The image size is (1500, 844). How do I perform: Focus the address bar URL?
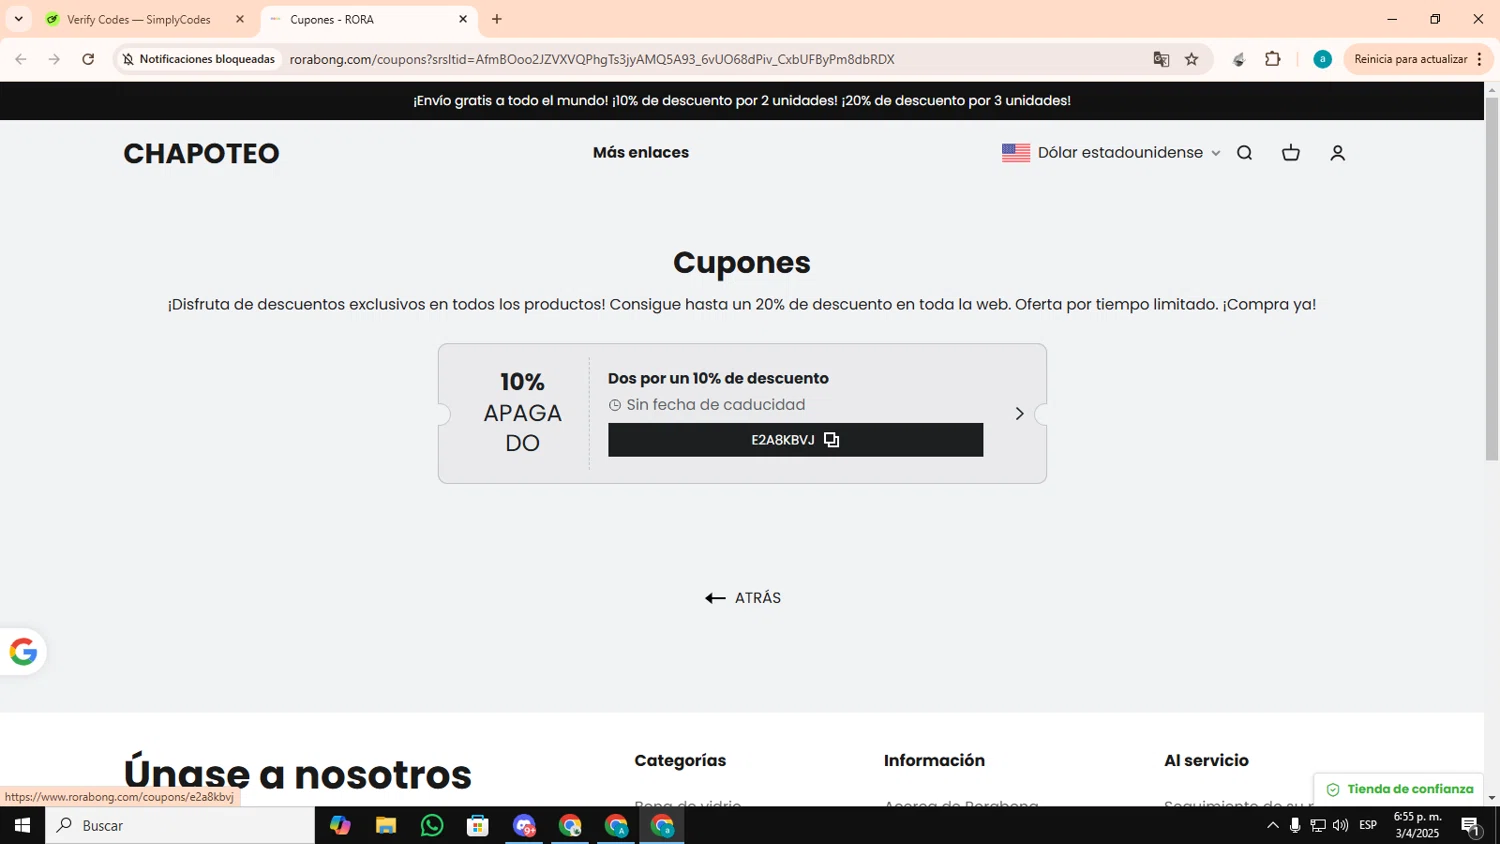[x=592, y=59]
